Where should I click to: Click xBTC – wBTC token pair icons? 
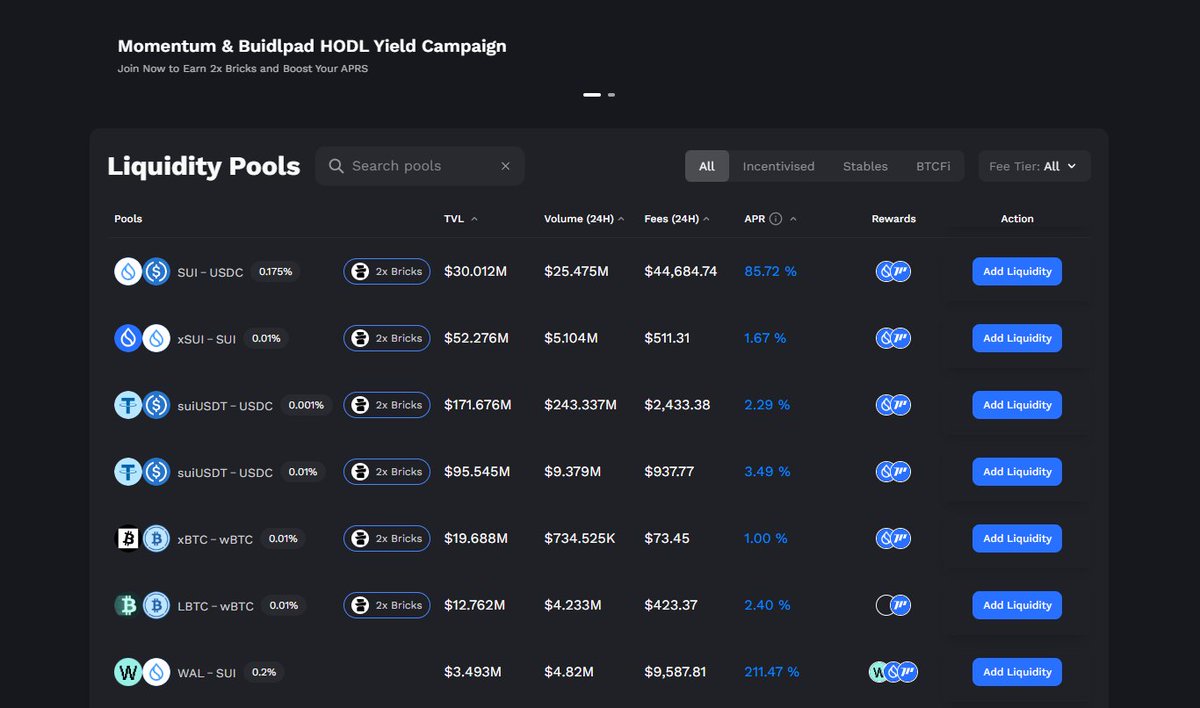[x=142, y=538]
